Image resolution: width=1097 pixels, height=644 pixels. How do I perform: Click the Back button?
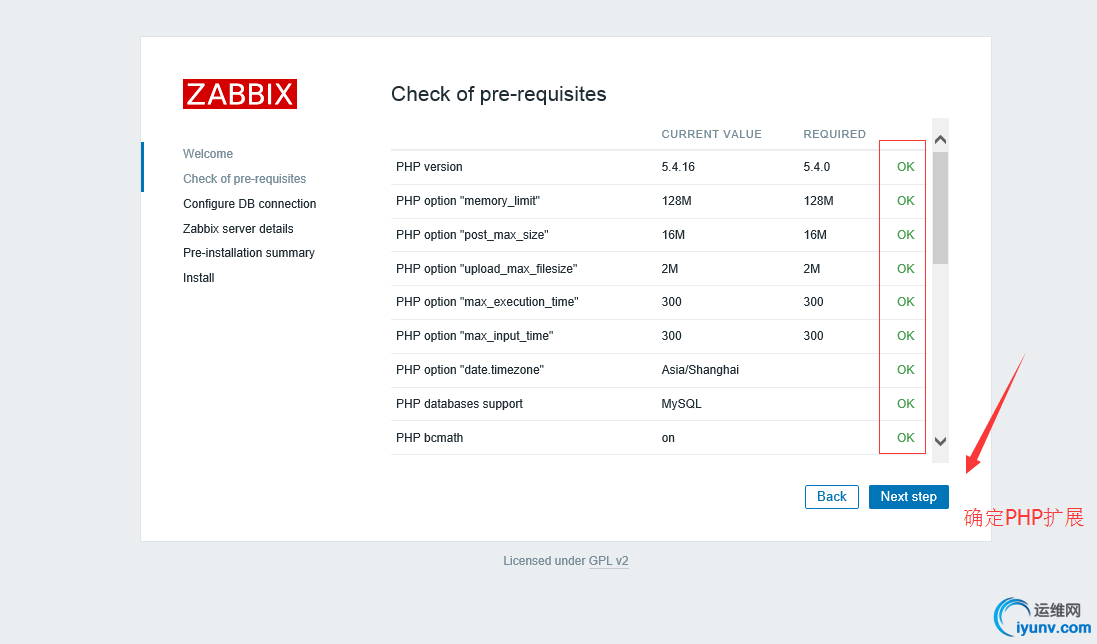[x=831, y=496]
